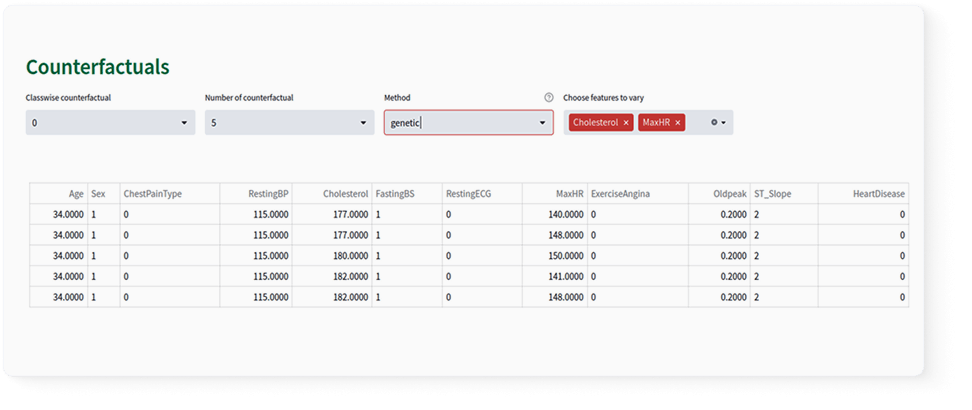Click the Sex column header
Image resolution: width=972 pixels, height=410 pixels.
point(104,194)
